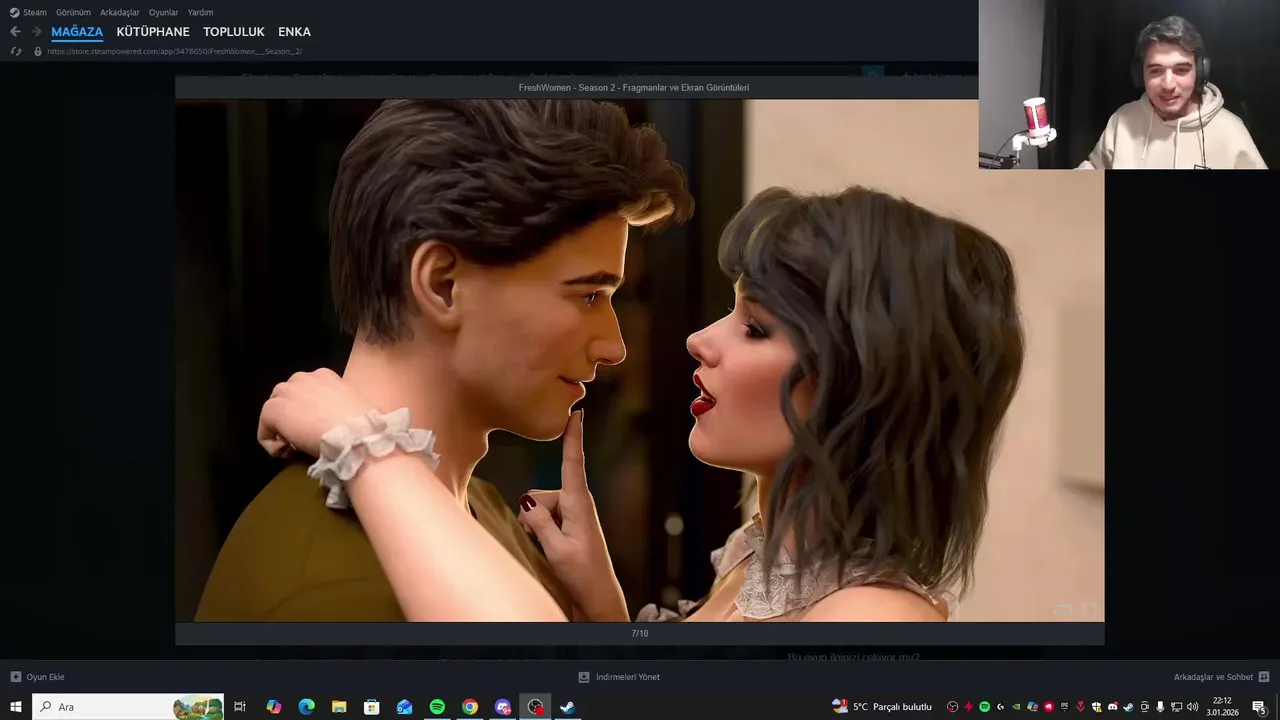The image size is (1280, 720).
Task: Click the 7/10 screenshot counter
Action: (640, 633)
